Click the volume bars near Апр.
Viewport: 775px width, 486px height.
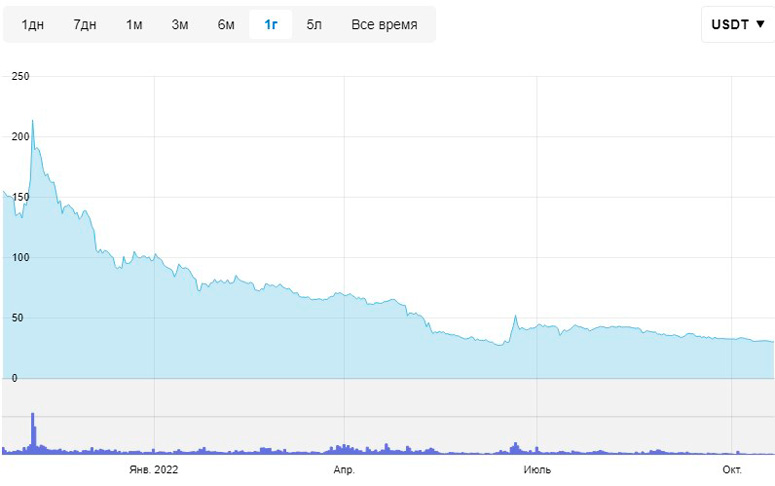[343, 449]
